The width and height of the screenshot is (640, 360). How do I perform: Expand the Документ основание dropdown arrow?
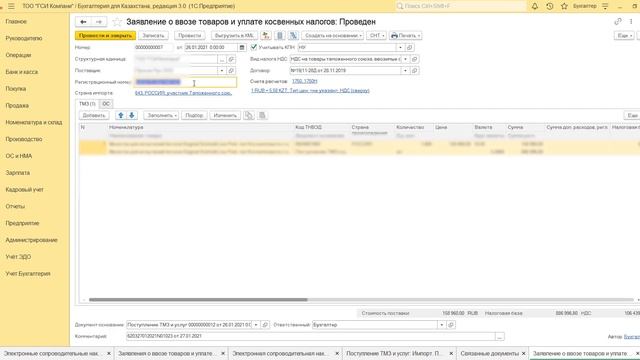coord(256,325)
